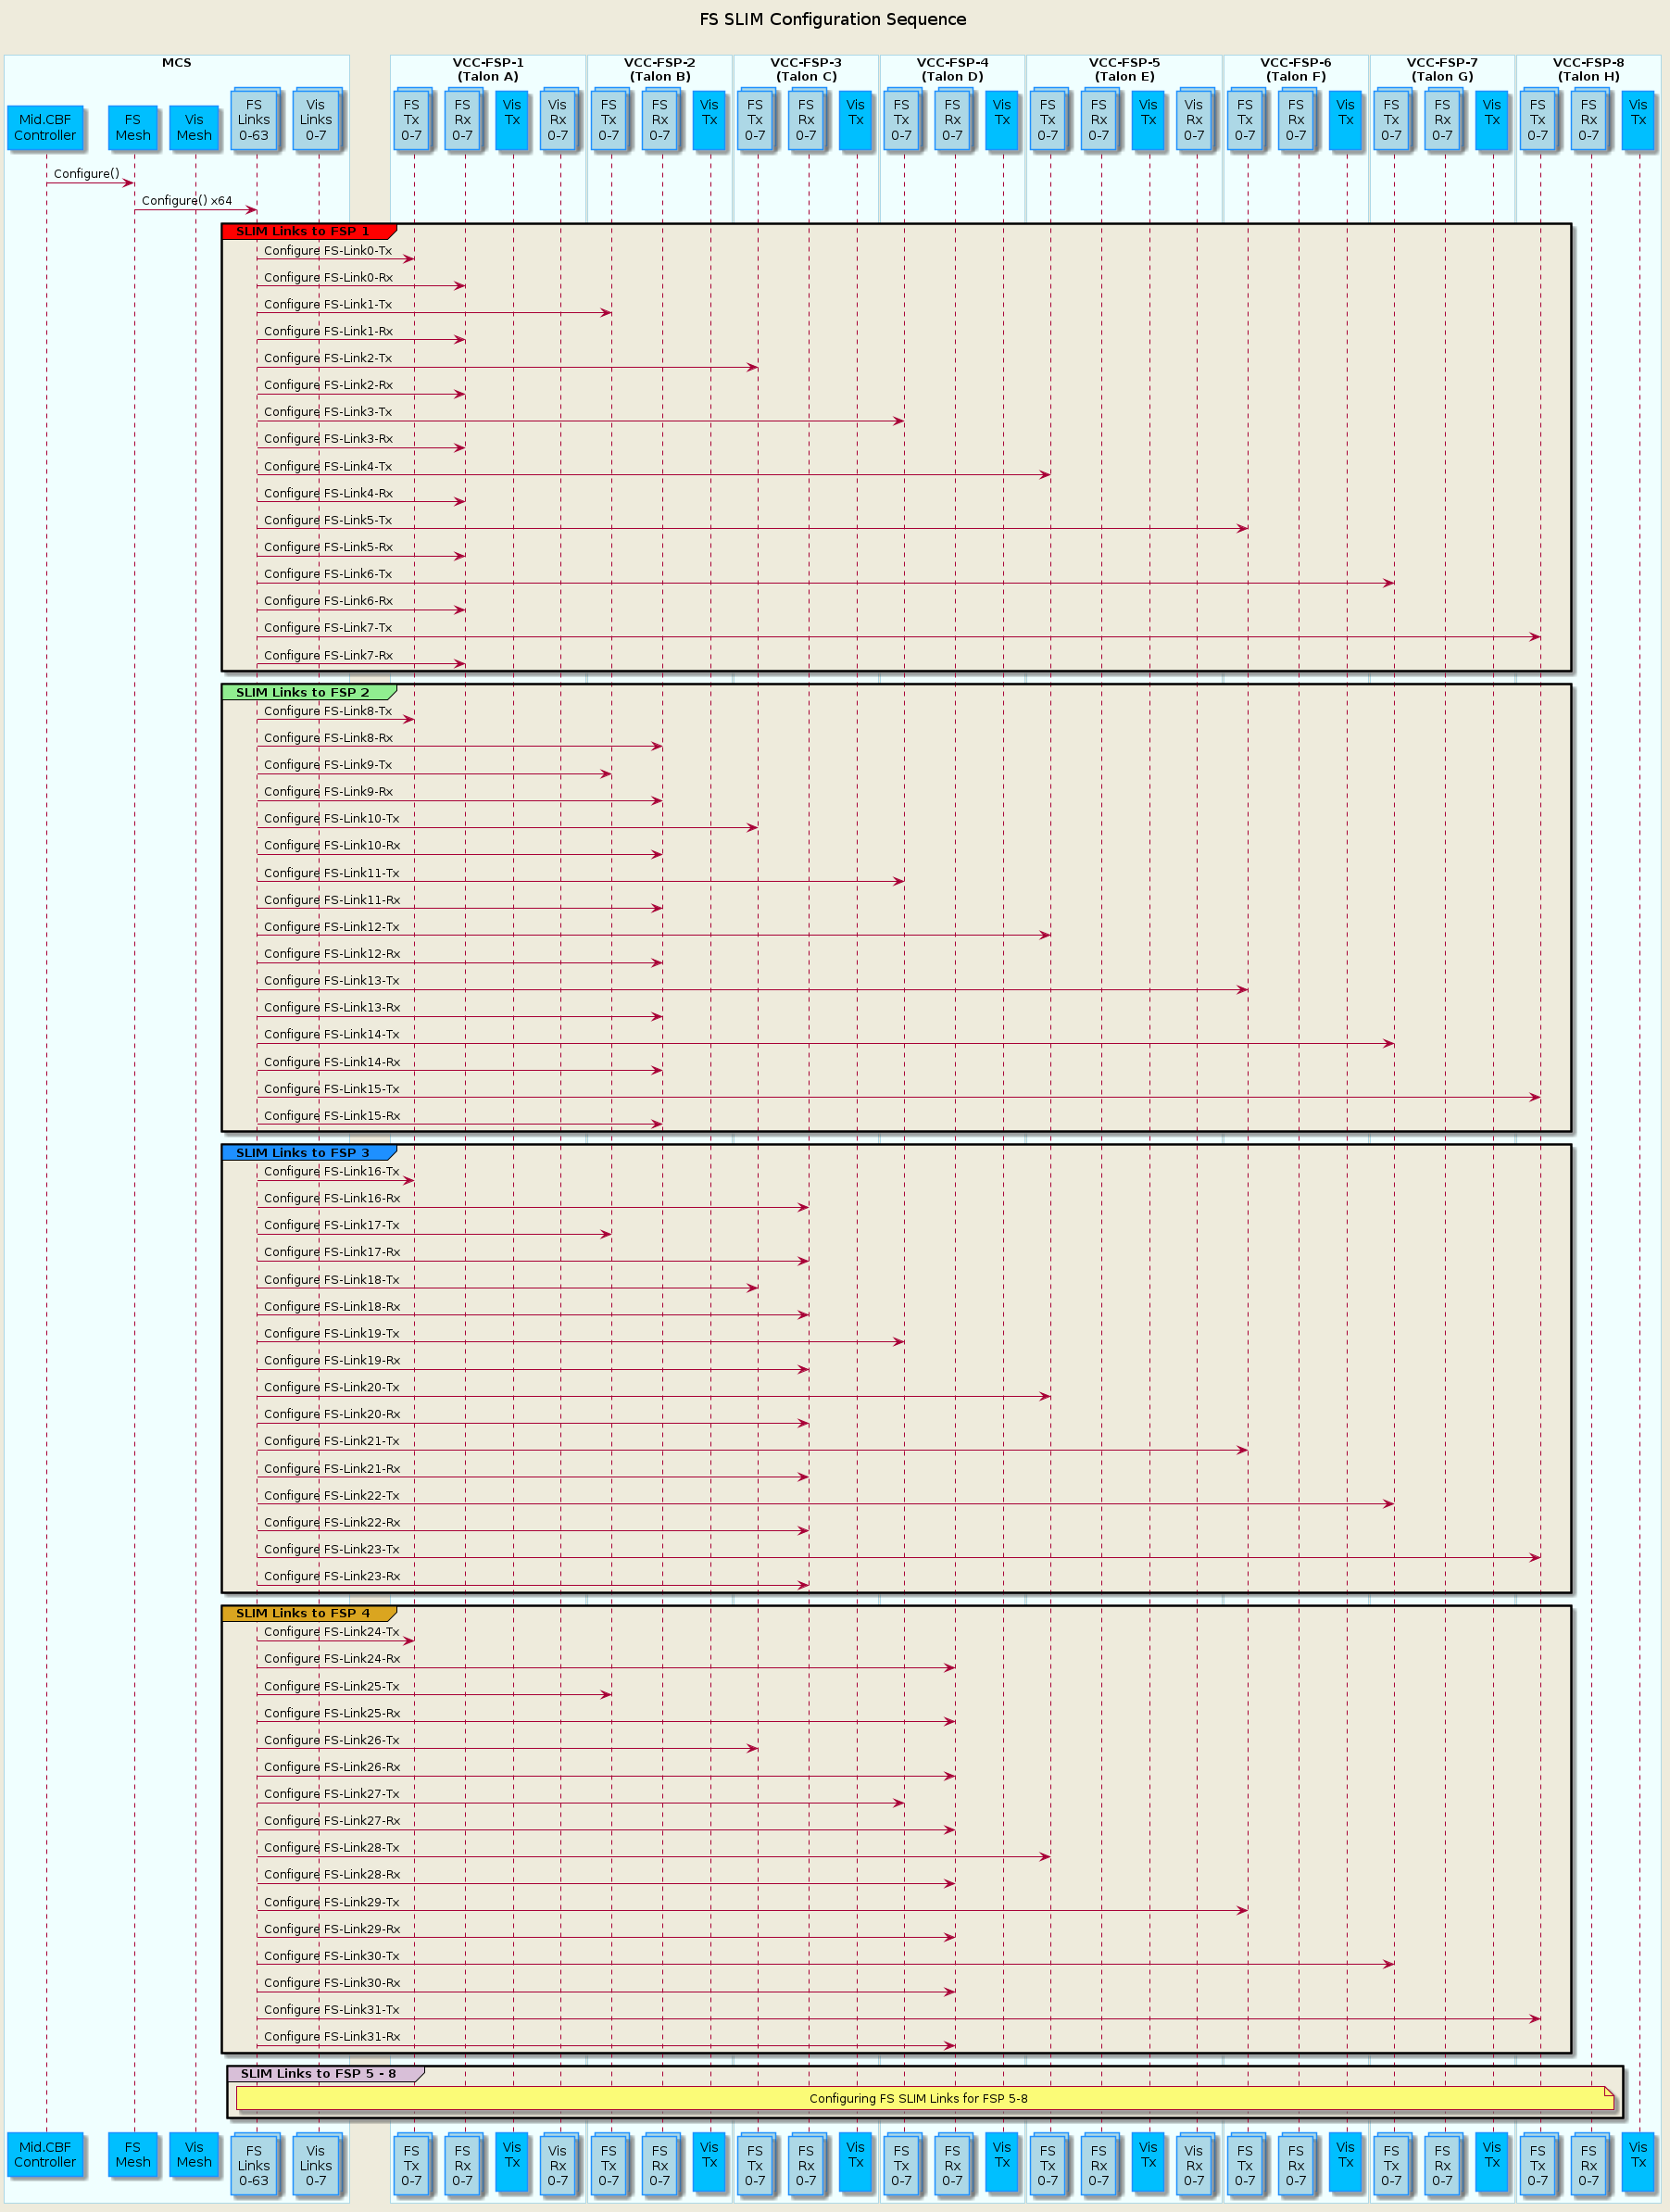The image size is (1670, 2212).
Task: Click the 'Configure FS-Link2-Tx' message
Action: pos(328,359)
